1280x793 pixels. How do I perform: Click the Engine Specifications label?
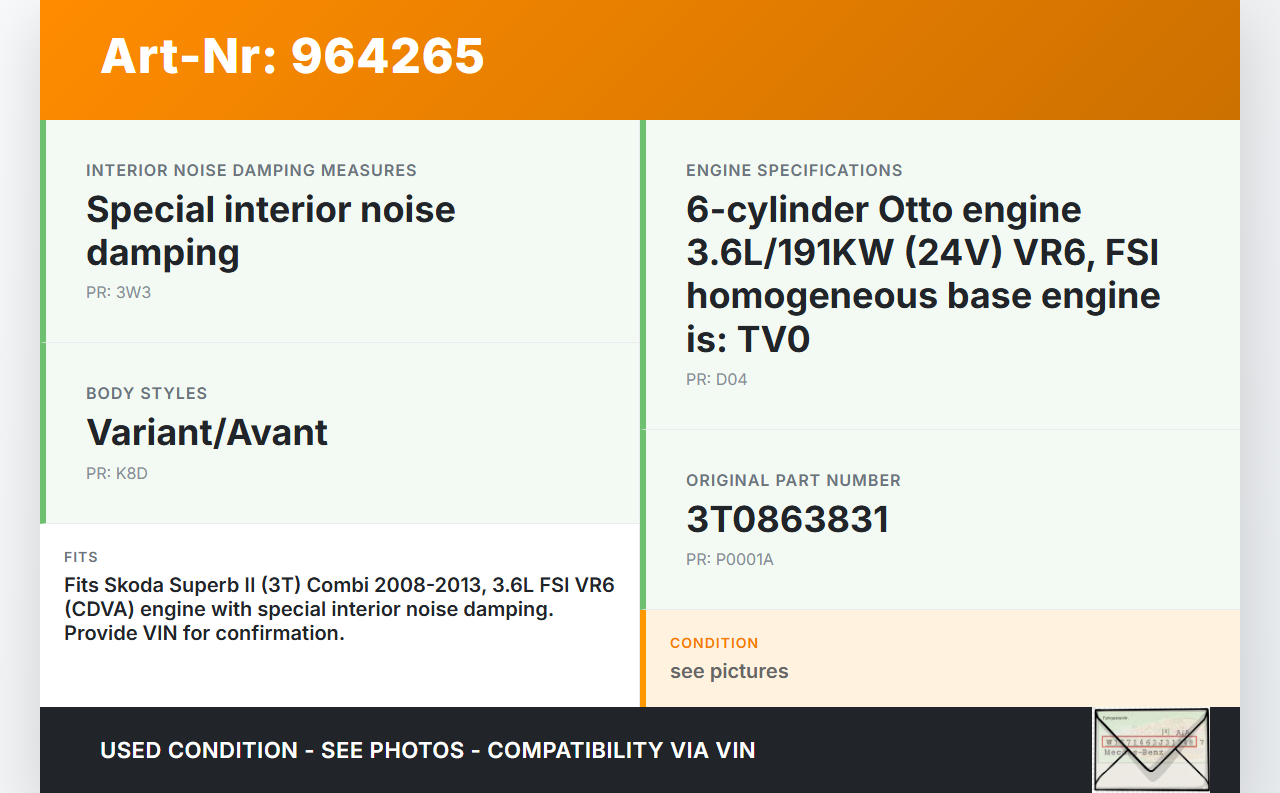coord(794,171)
